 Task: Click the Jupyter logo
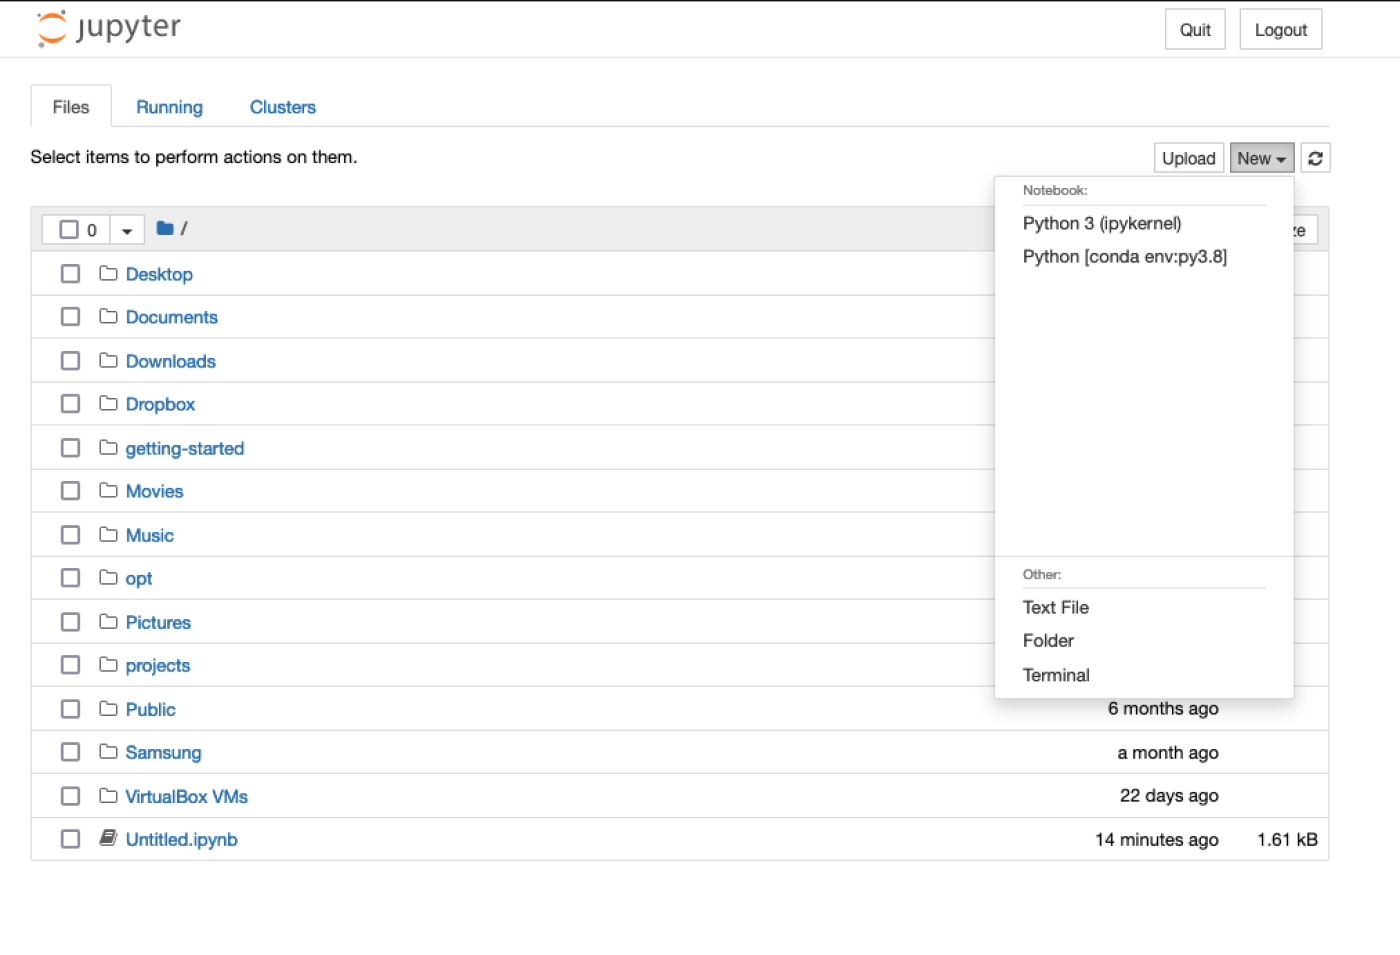tap(109, 28)
